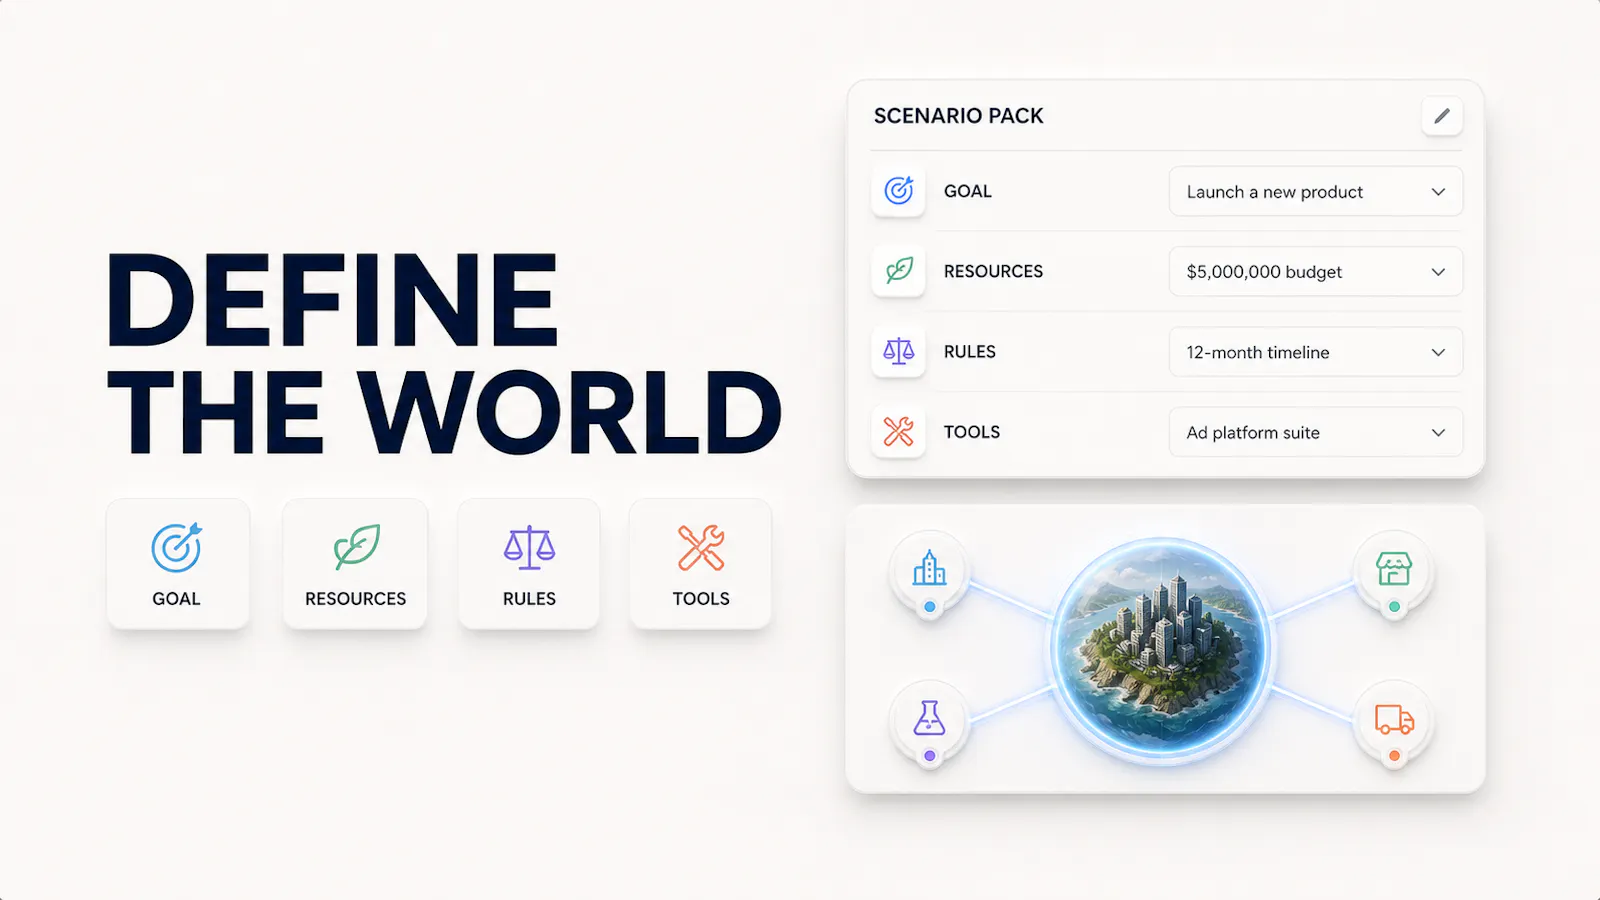Select the RULES card under the headline

pos(529,564)
